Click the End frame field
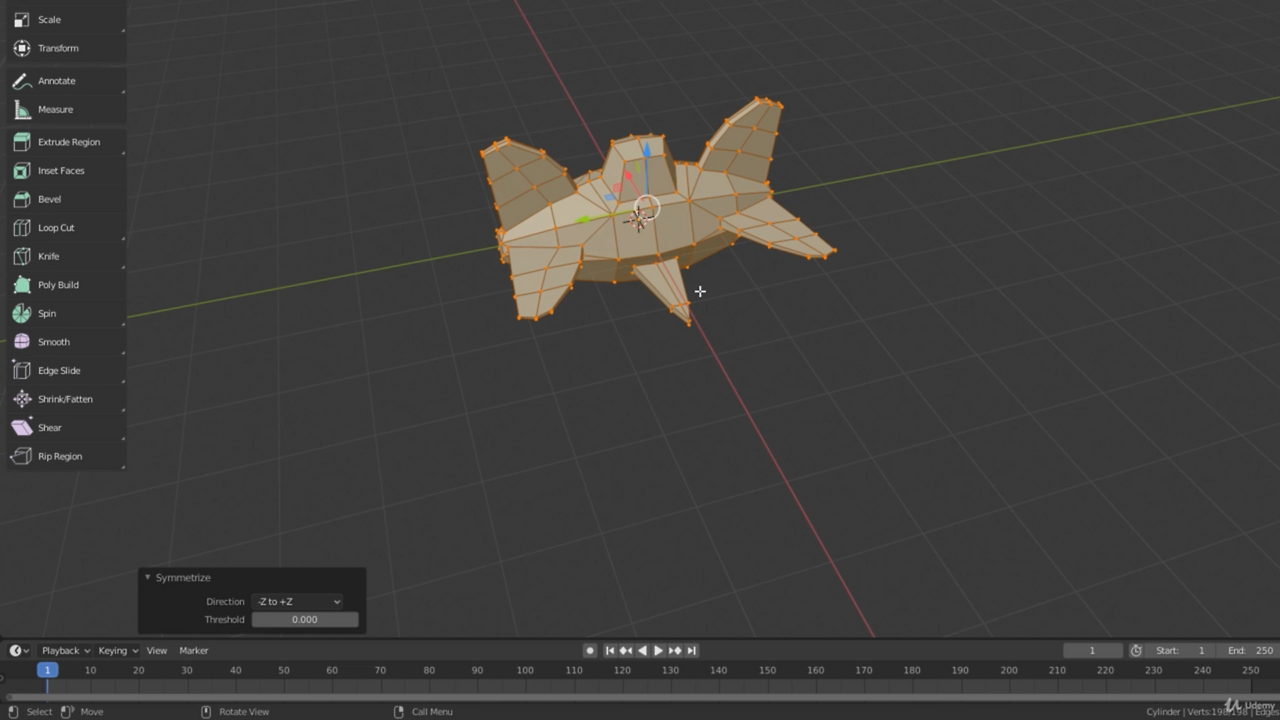The width and height of the screenshot is (1280, 720). click(x=1250, y=650)
